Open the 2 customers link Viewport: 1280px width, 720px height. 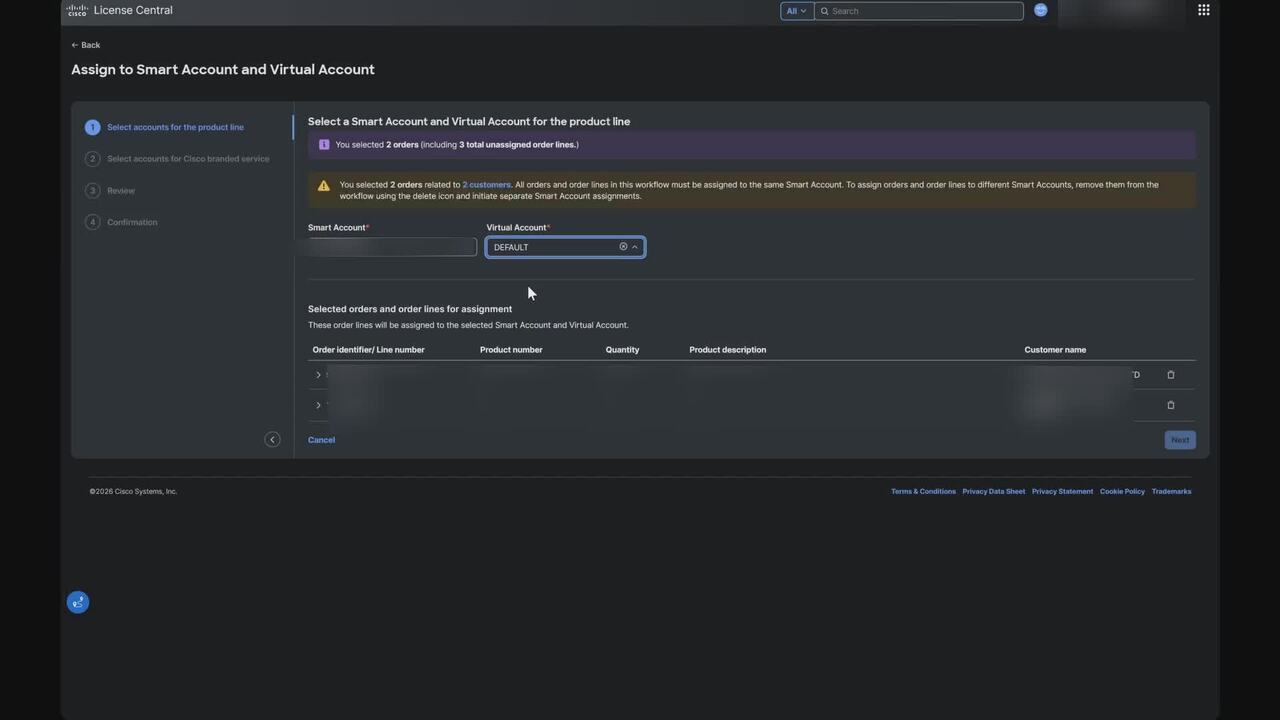(x=486, y=185)
